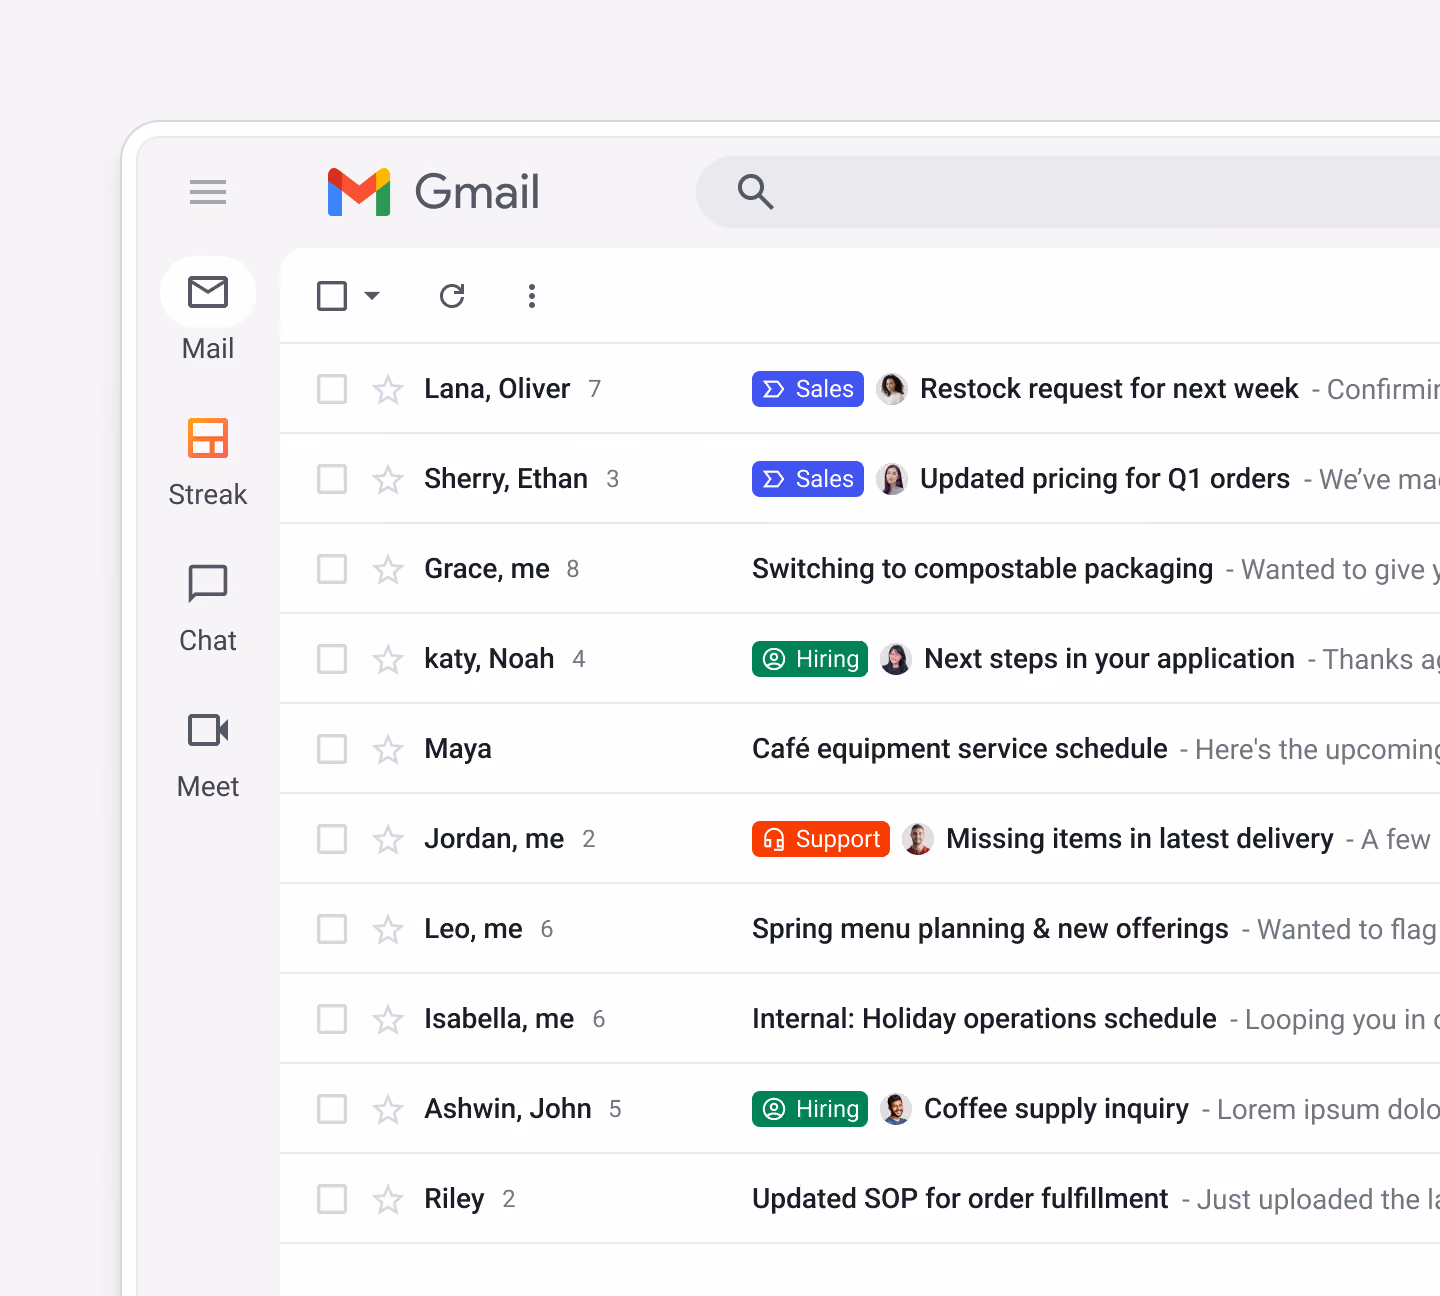Star the Ashwin, John conversation
1440x1296 pixels.
pos(388,1109)
